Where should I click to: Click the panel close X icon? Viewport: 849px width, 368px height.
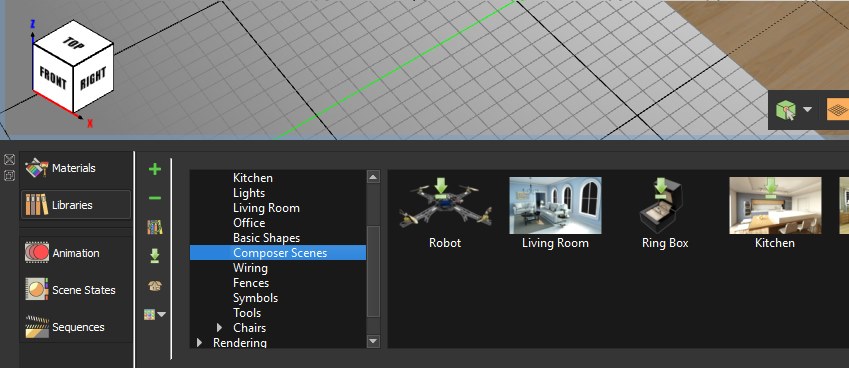click(9, 160)
